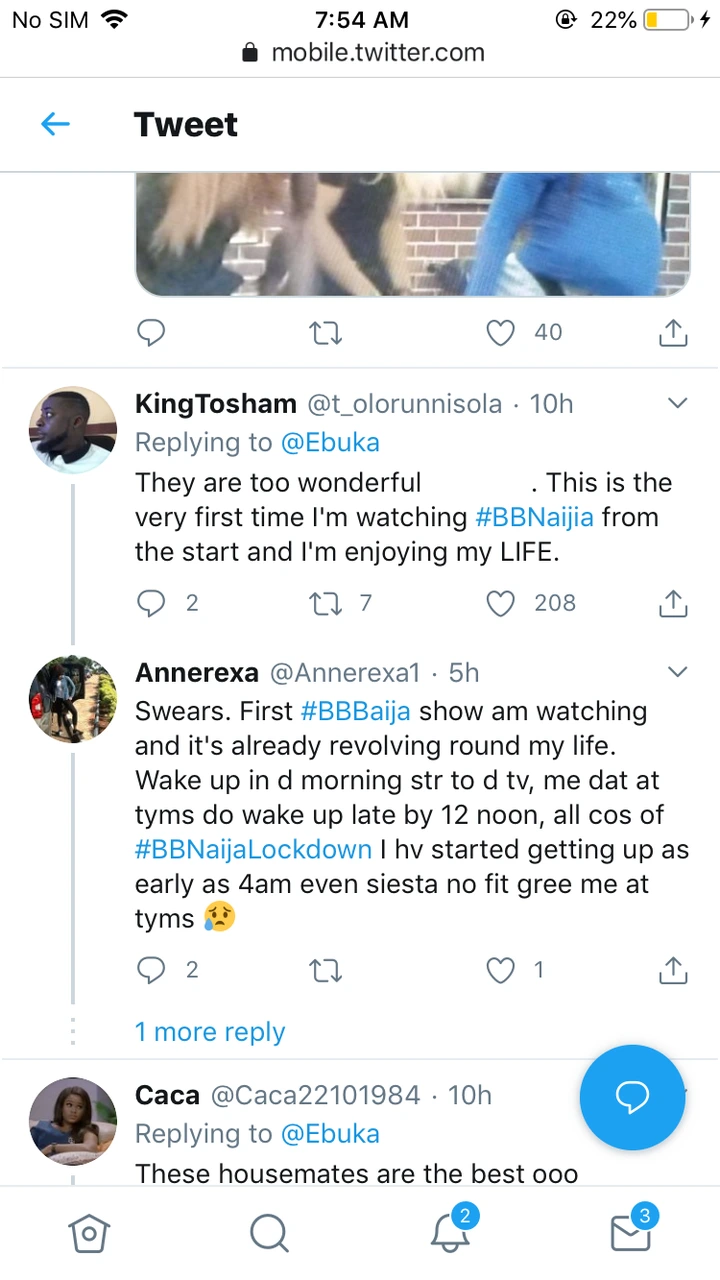Share KingTosham's reply
The height and width of the screenshot is (1280, 720).
click(673, 603)
